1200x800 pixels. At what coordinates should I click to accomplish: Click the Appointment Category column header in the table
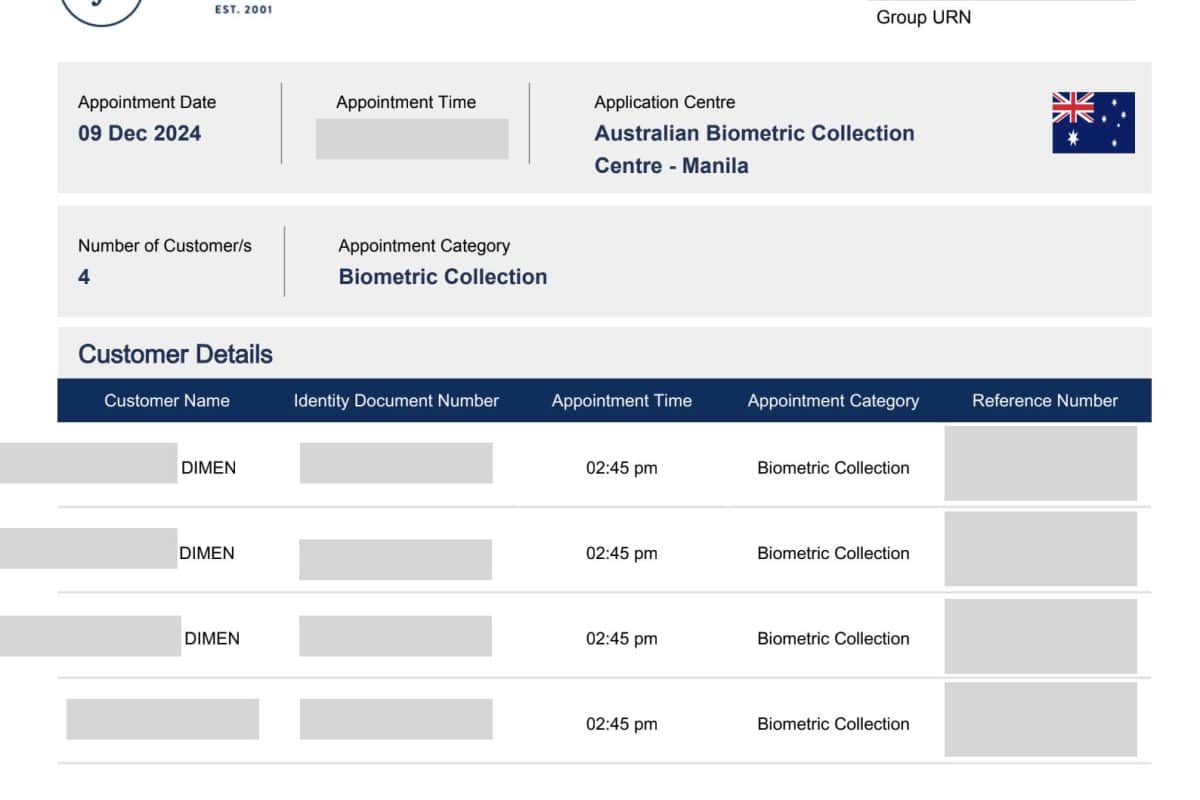[833, 400]
